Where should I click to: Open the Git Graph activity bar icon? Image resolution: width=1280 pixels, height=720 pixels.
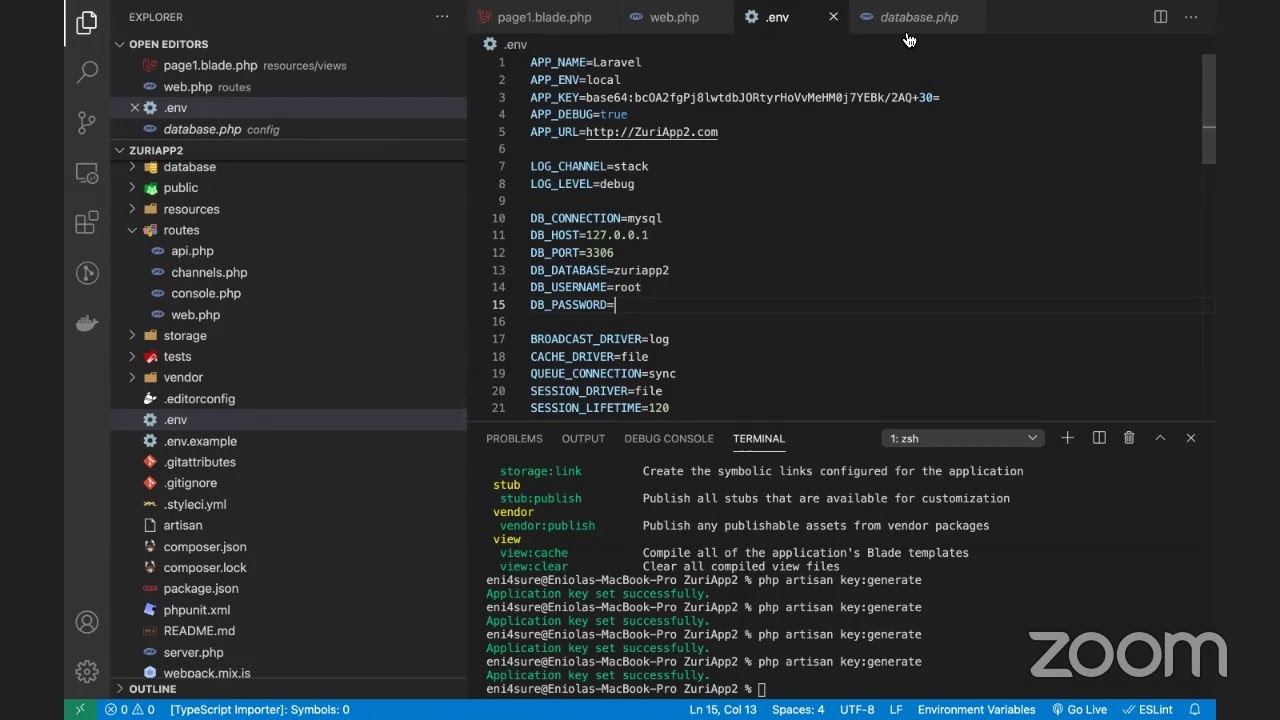point(87,272)
